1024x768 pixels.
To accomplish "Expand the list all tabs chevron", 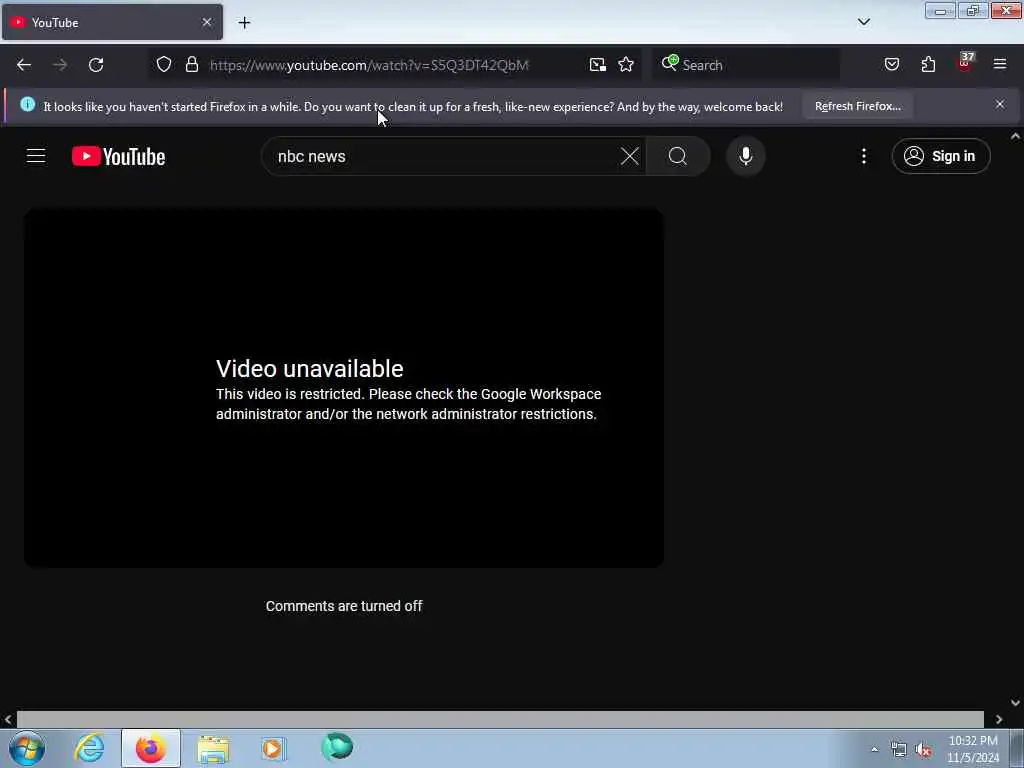I will point(863,22).
